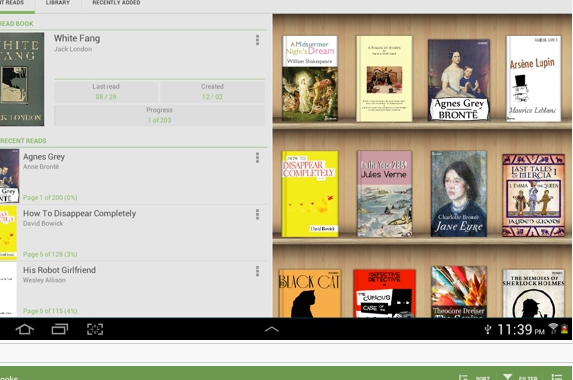Open Arsène Lupin book on shelf
This screenshot has height=380, width=573.
pyautogui.click(x=534, y=79)
